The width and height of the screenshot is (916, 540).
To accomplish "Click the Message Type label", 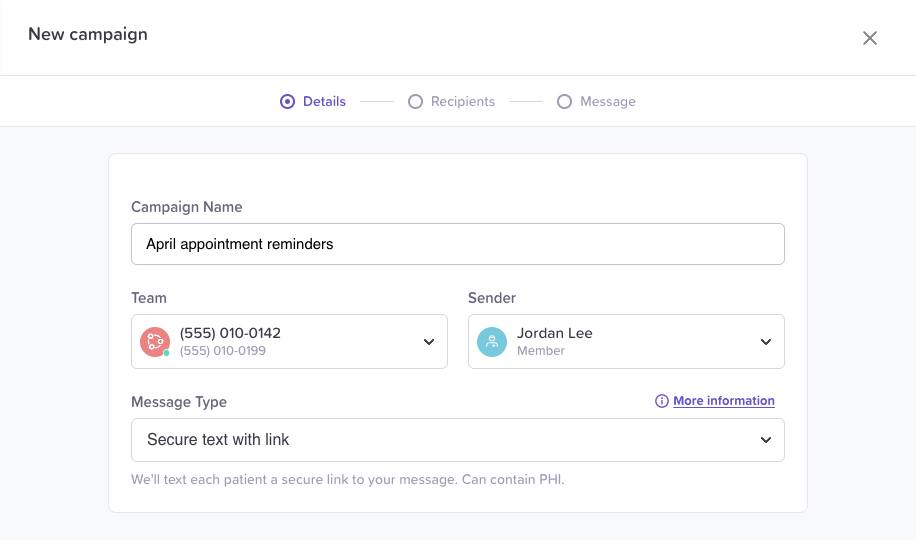I will [179, 402].
